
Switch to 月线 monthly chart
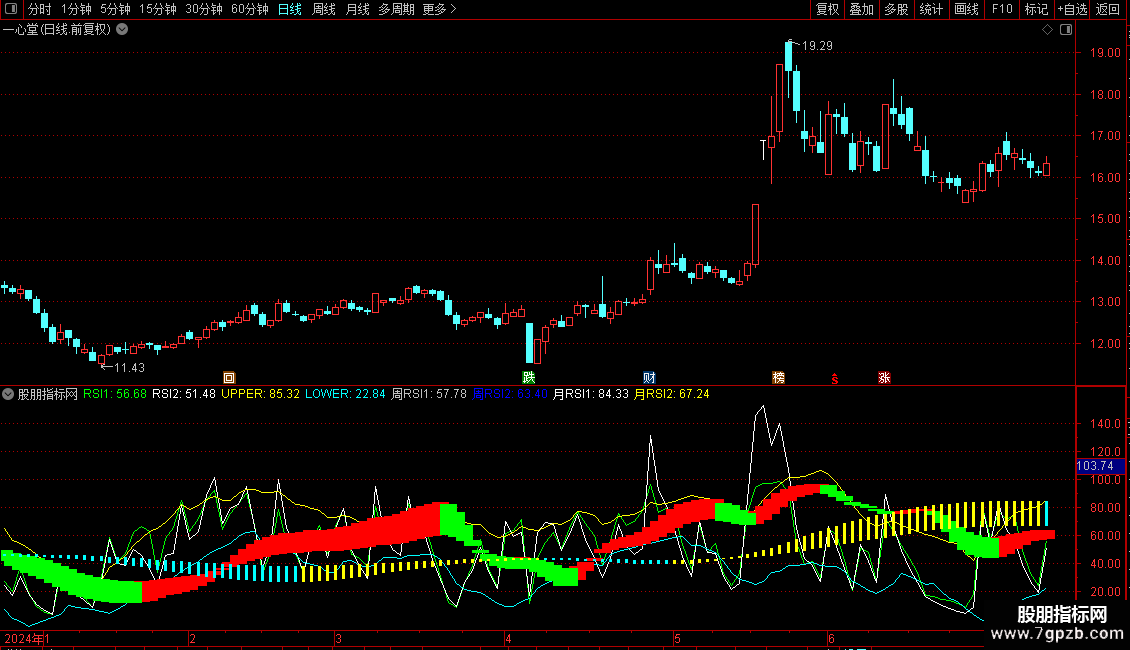point(357,9)
